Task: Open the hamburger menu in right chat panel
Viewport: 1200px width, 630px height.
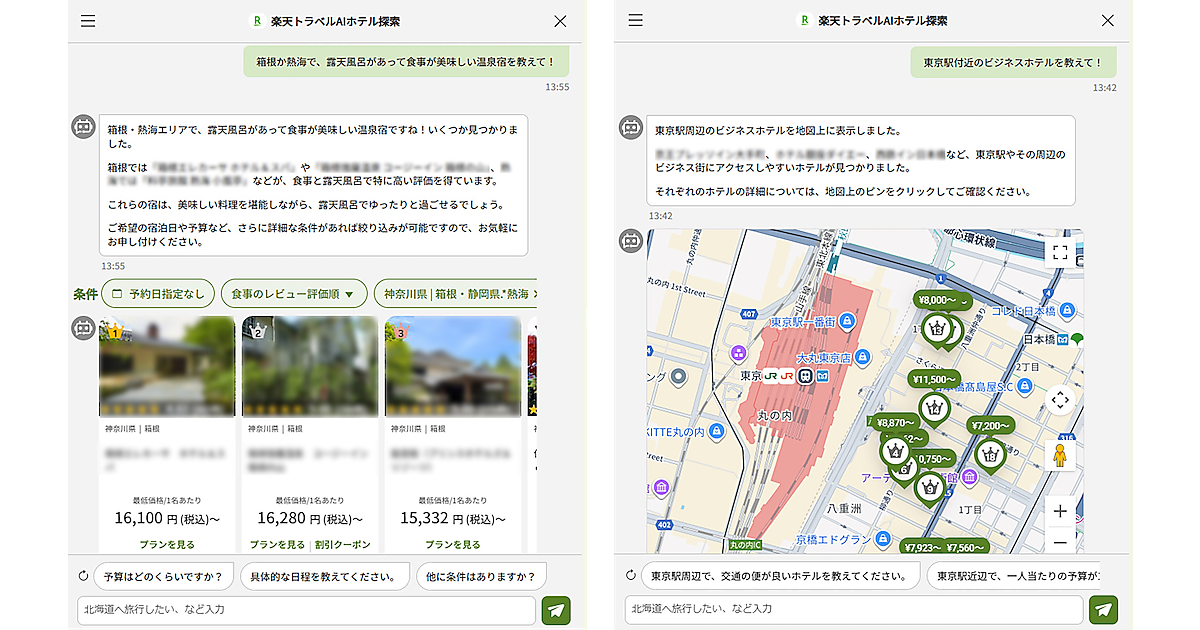Action: pyautogui.click(x=635, y=21)
